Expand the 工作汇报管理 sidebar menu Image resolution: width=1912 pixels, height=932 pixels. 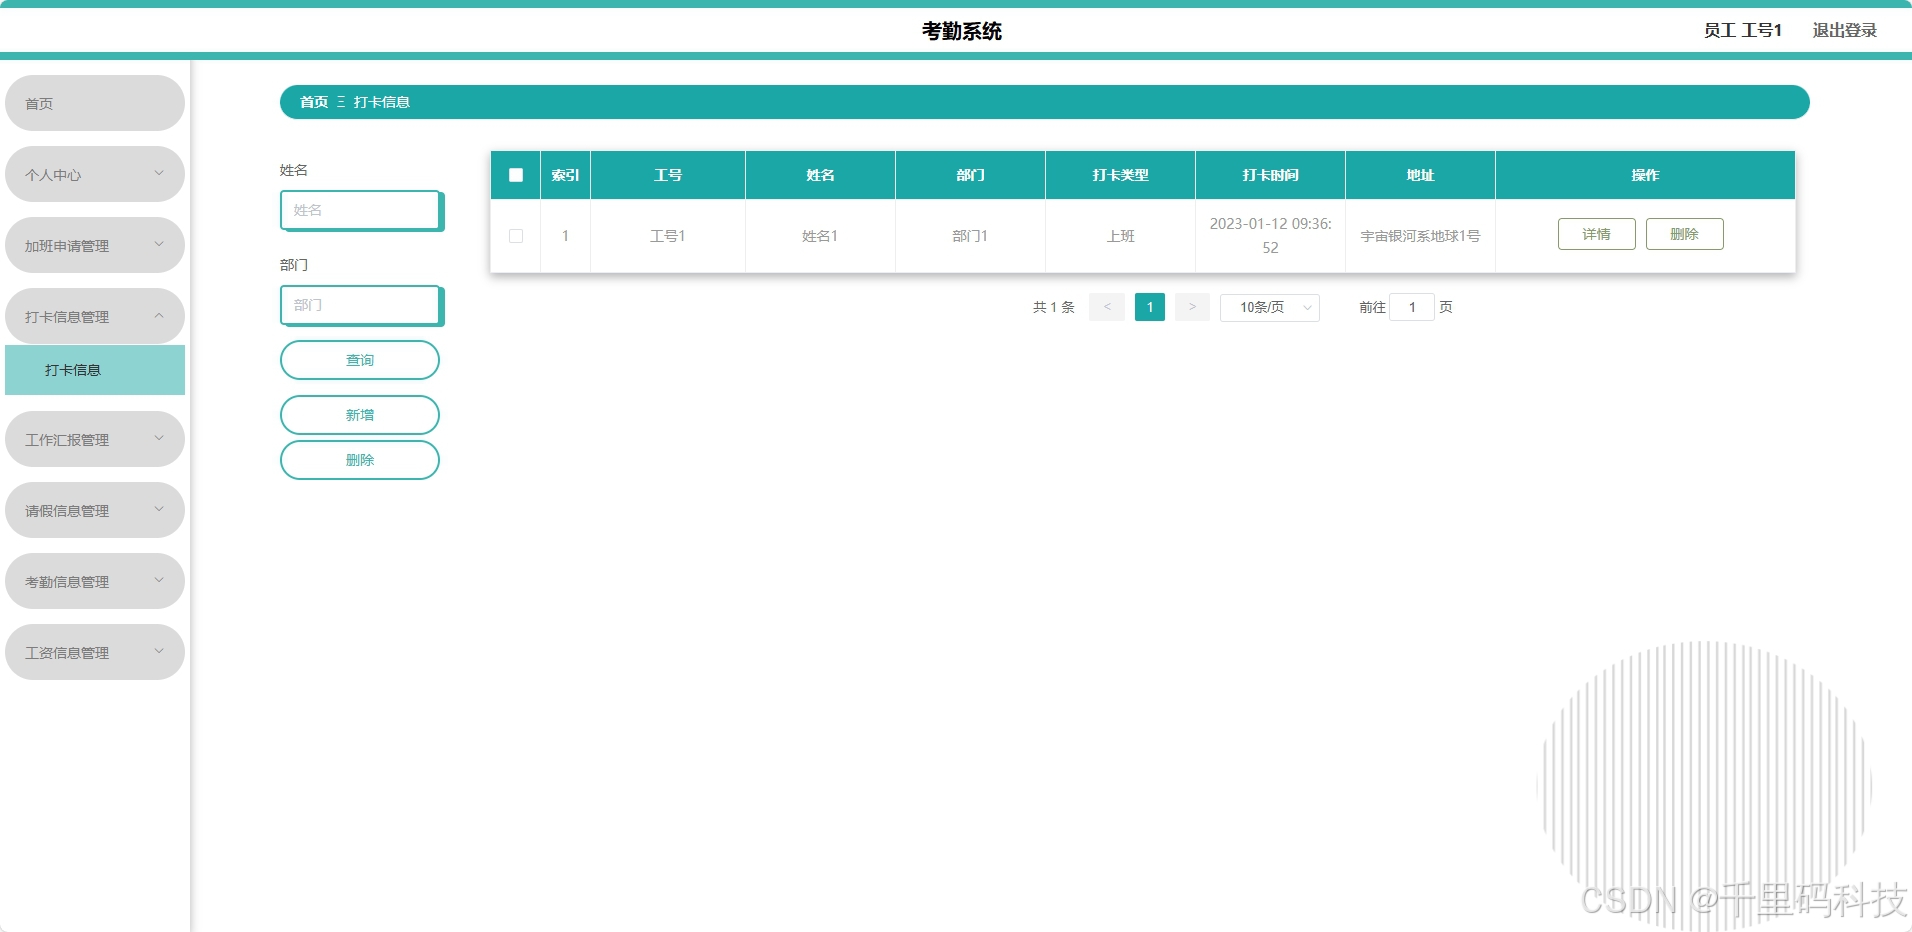point(95,439)
